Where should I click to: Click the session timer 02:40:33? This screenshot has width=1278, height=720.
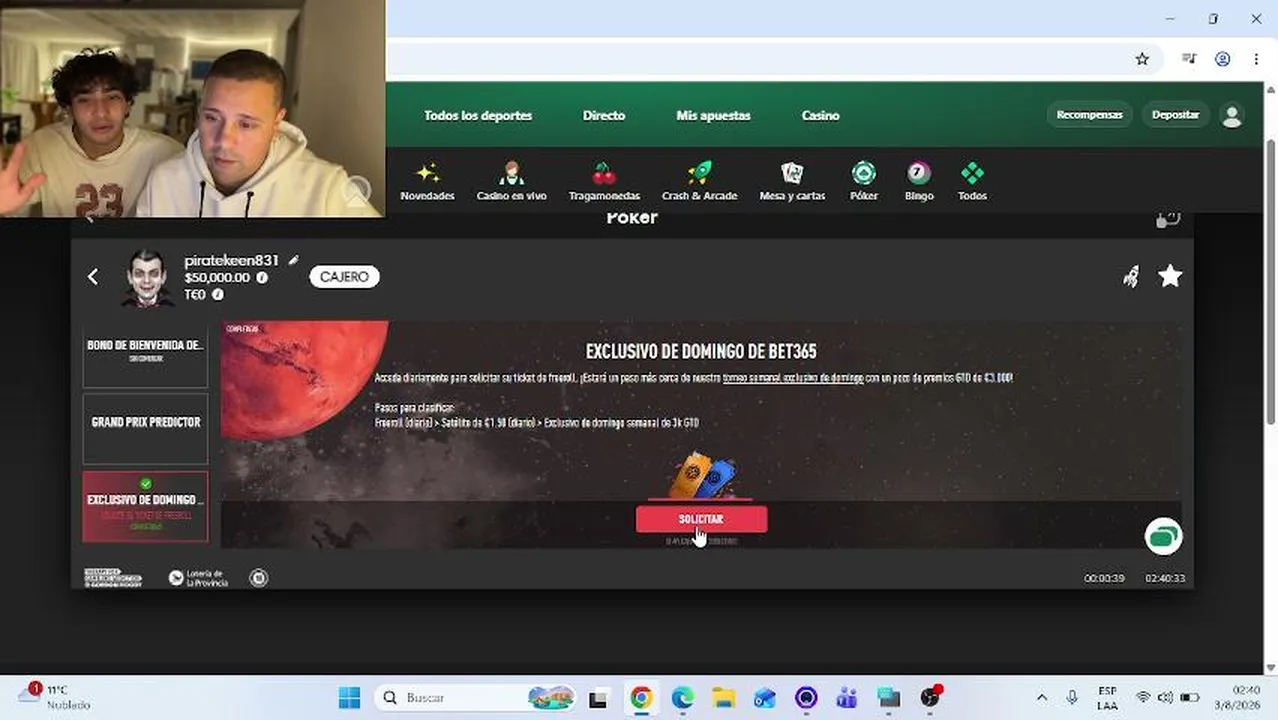pyautogui.click(x=1165, y=578)
